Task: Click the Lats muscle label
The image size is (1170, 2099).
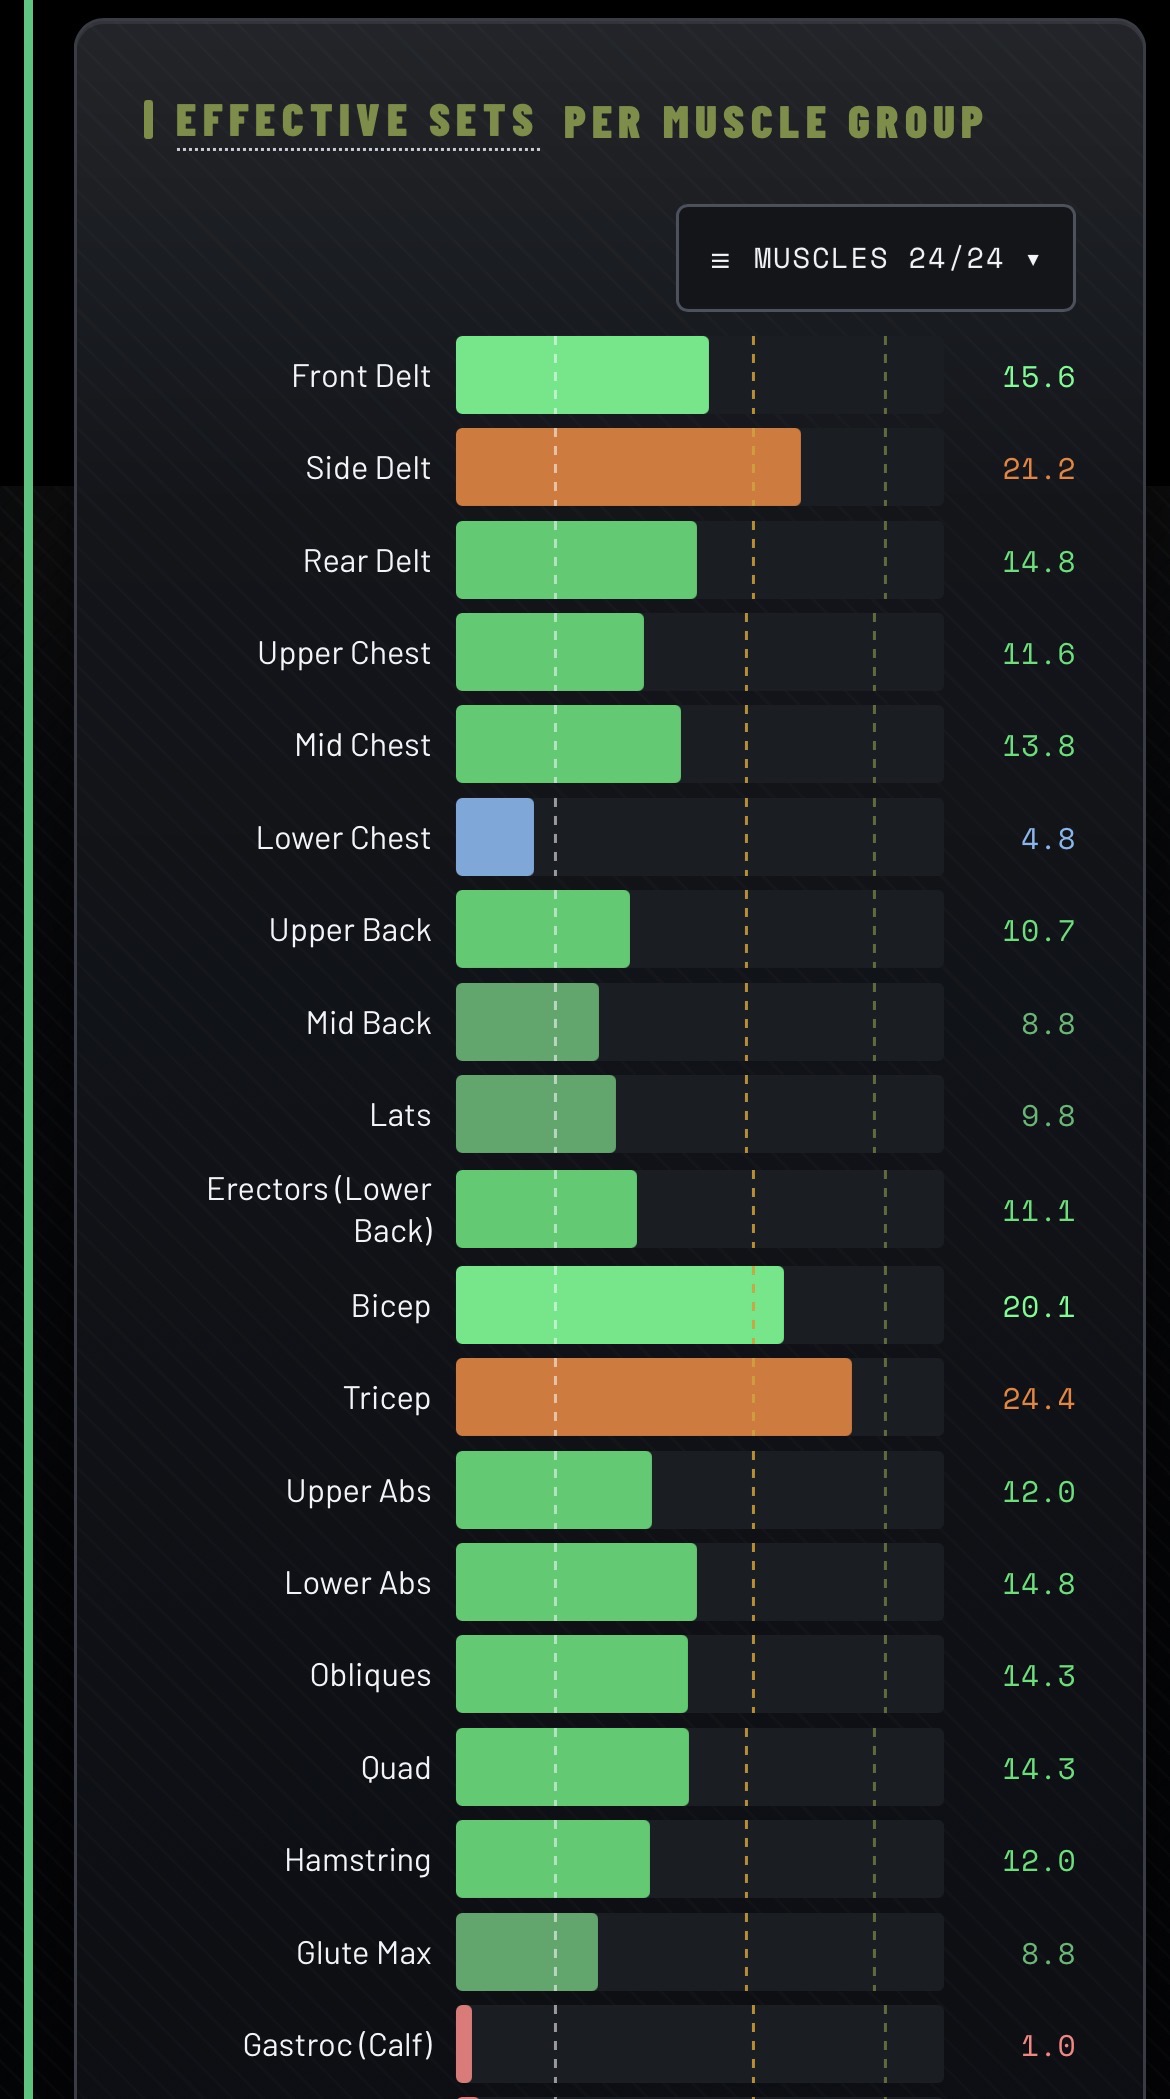Action: point(400,1115)
